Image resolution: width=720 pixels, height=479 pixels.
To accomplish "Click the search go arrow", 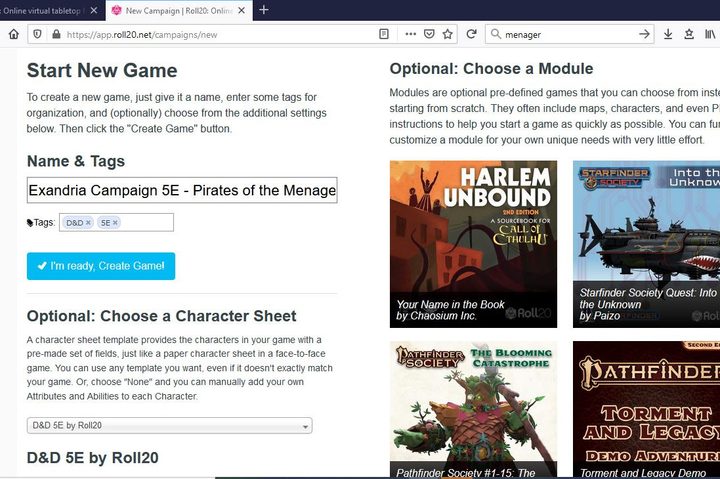I will (644, 34).
